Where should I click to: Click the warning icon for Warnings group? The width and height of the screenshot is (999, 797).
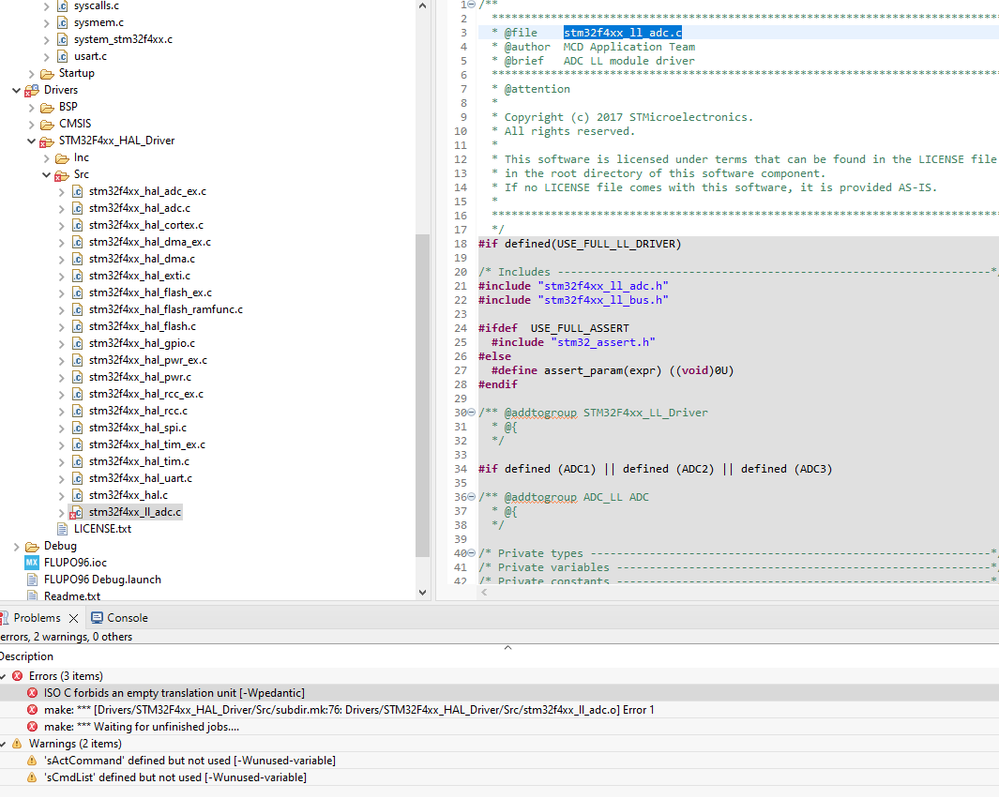[x=17, y=743]
